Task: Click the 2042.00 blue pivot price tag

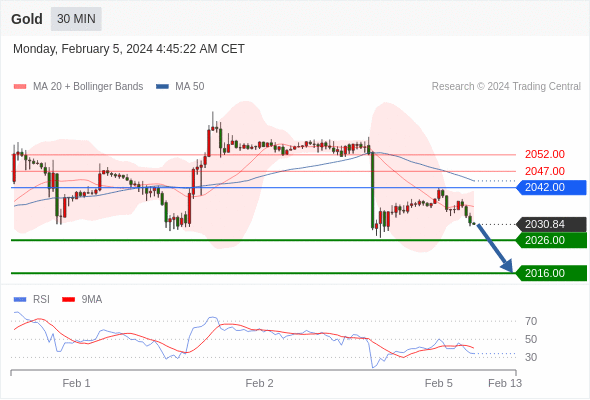Action: click(x=551, y=187)
